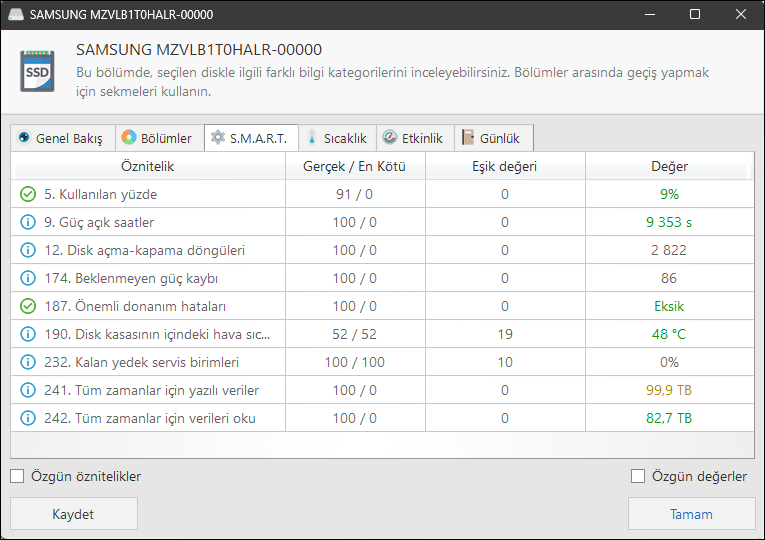This screenshot has height=540, width=765.
Task: Toggle the Özgün değerler checkbox
Action: click(638, 476)
